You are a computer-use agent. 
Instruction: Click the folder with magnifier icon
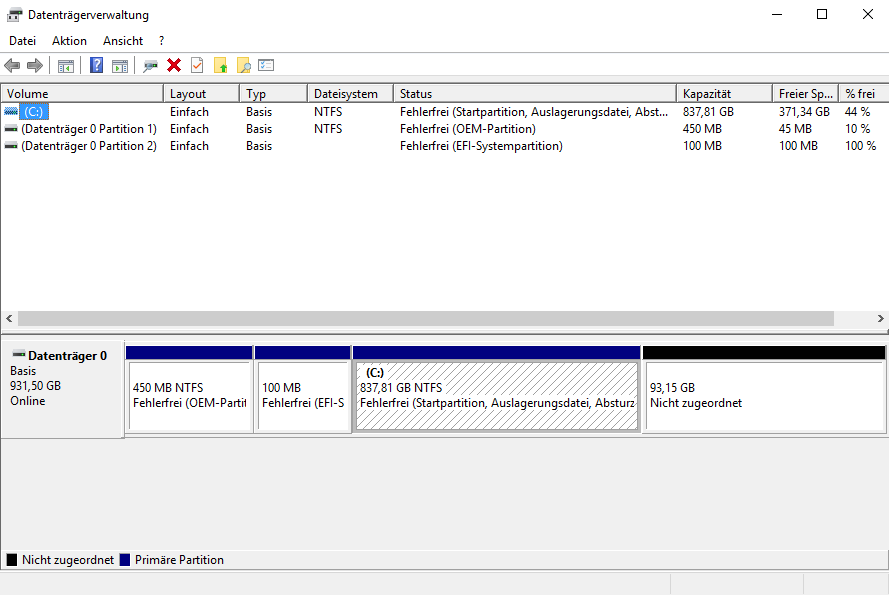point(243,65)
